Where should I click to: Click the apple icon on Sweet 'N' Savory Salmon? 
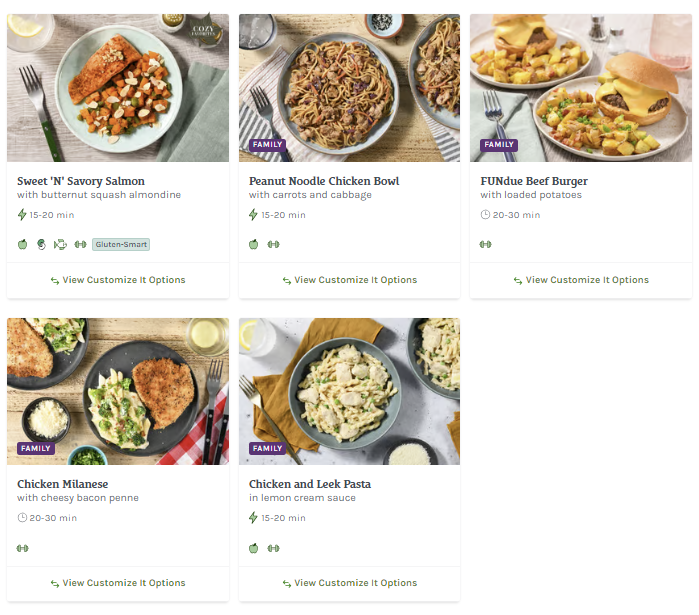pos(22,244)
